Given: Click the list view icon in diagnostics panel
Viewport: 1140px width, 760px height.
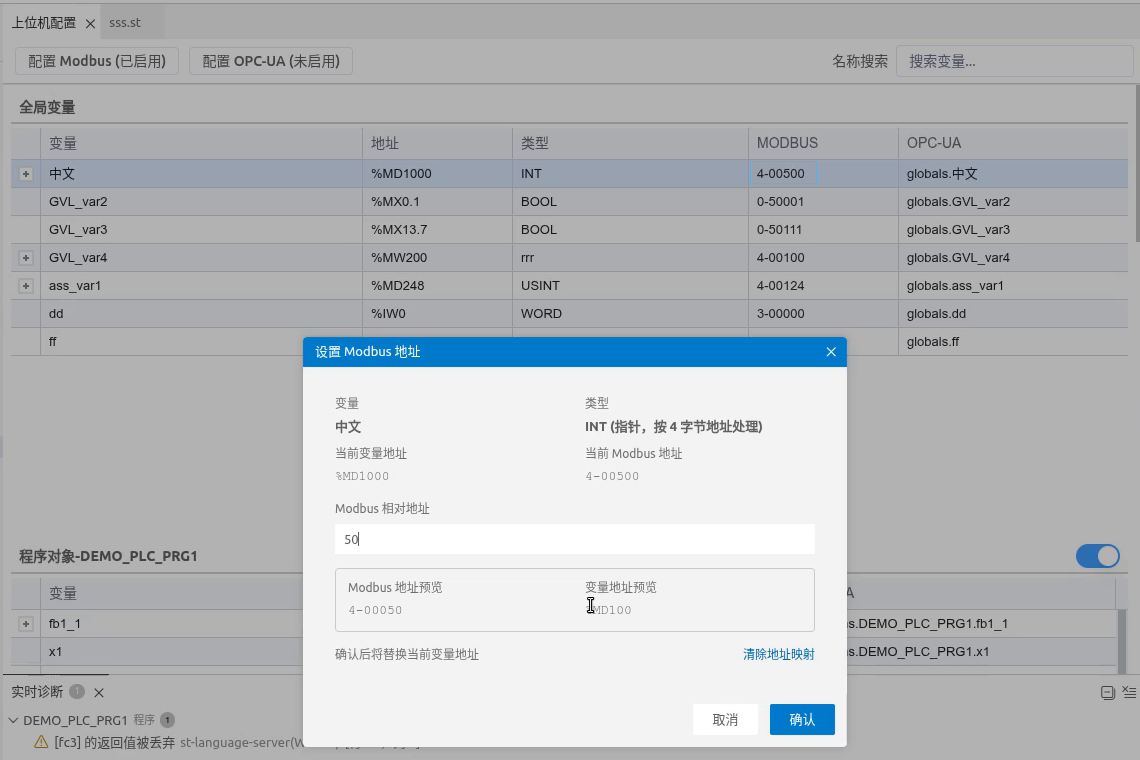Looking at the screenshot, I should (1129, 692).
